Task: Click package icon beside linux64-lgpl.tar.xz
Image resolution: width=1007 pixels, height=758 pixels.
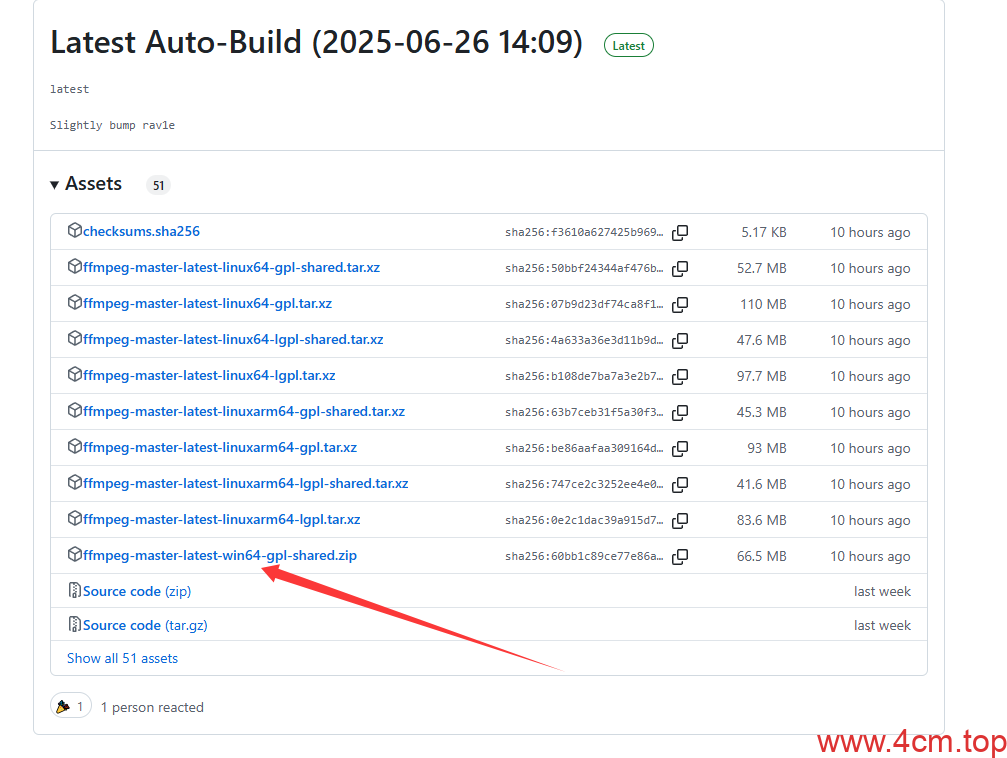Action: tap(74, 374)
